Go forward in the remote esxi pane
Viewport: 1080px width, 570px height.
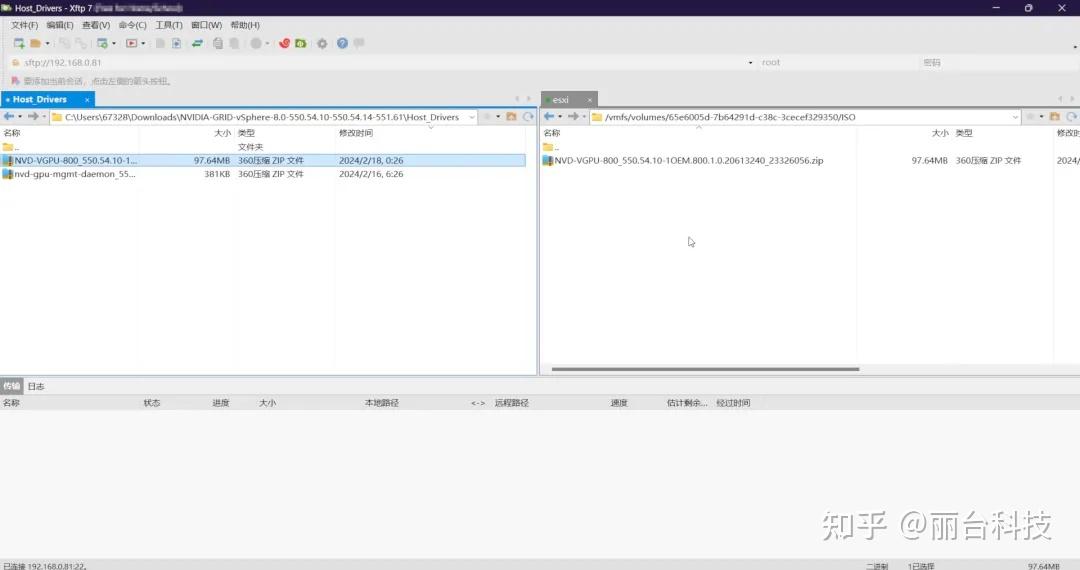573,116
